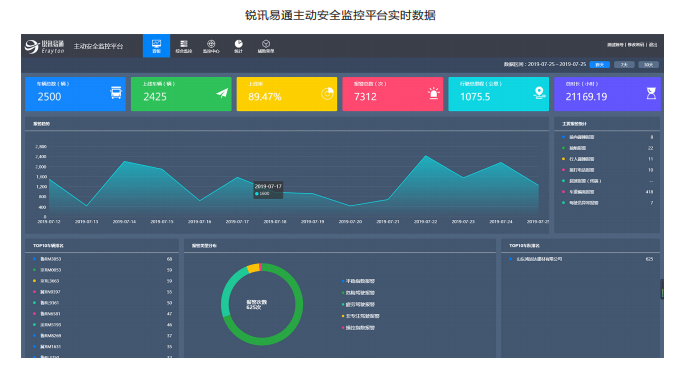Click the 2019-07-14 label on the chart axis
The height and width of the screenshot is (368, 675).
pyautogui.click(x=124, y=222)
